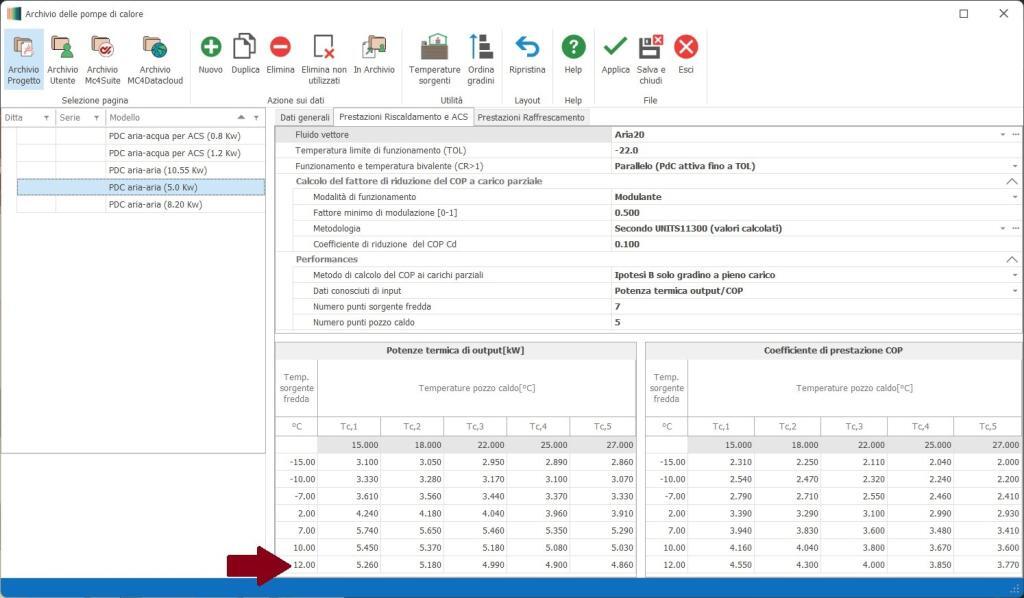Edit Fattore minimo di modulazione value 0.500
Image resolution: width=1024 pixels, height=598 pixels.
tap(816, 213)
